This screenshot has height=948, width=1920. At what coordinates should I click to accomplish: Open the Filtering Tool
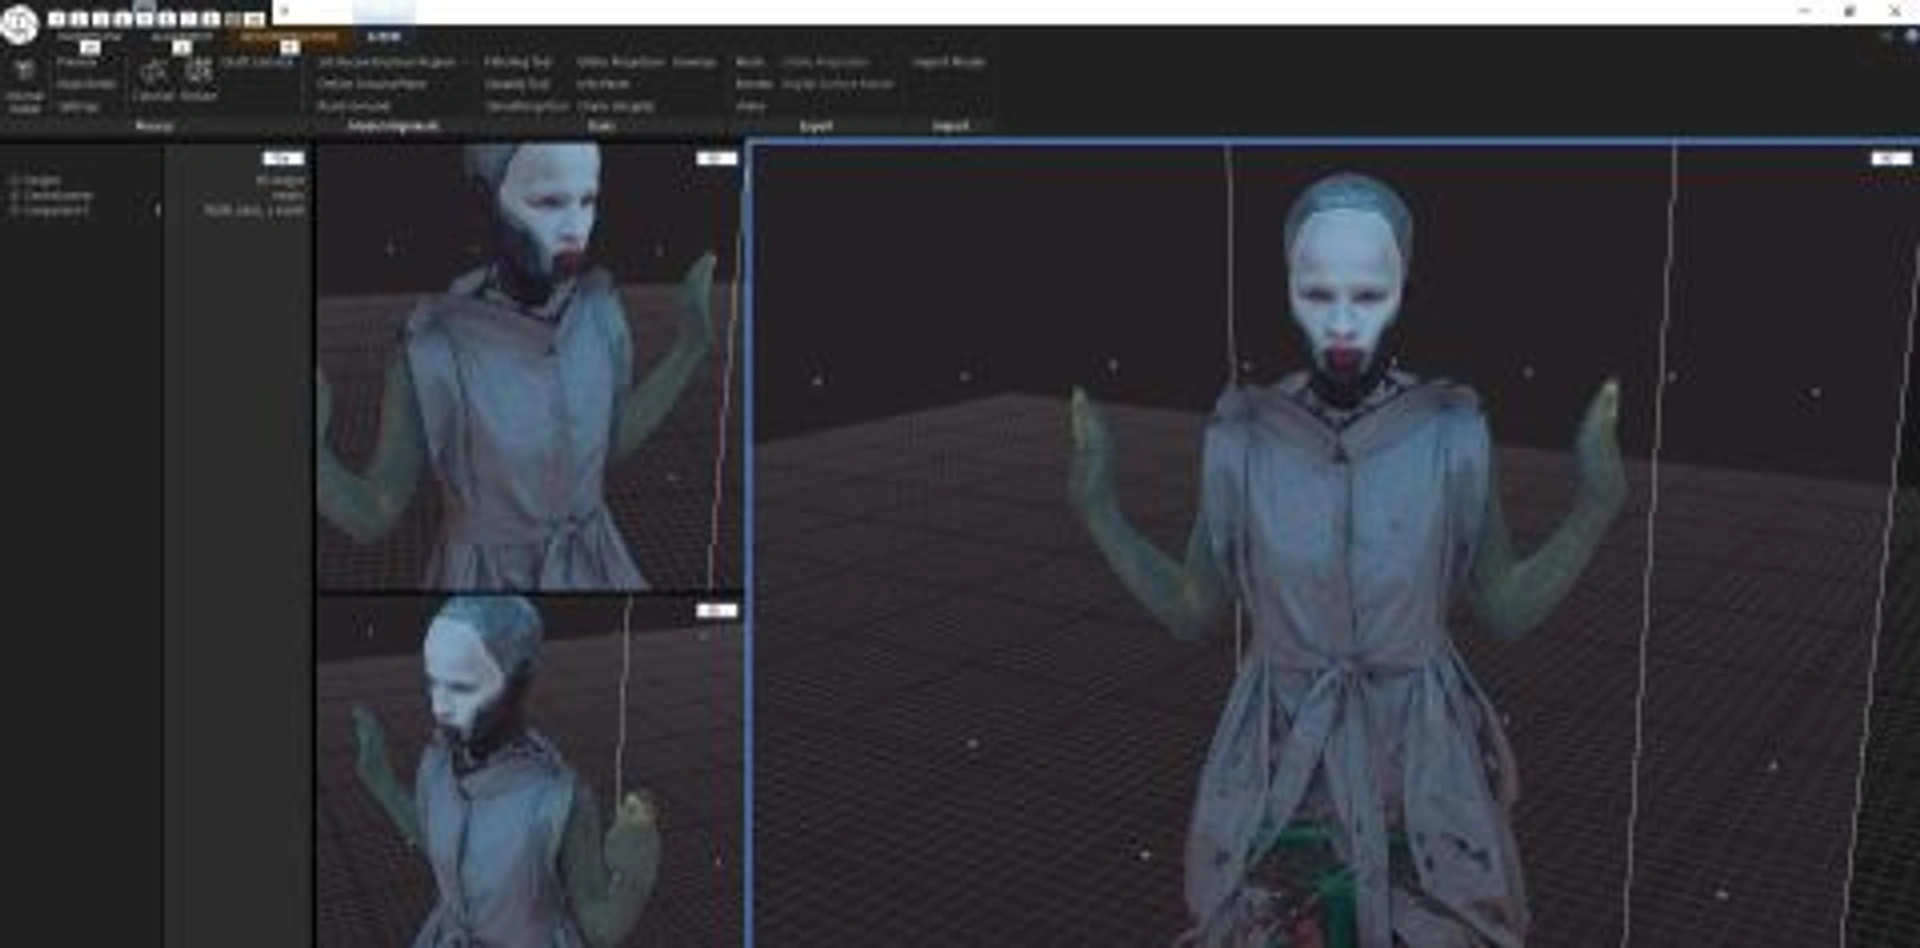tap(517, 62)
